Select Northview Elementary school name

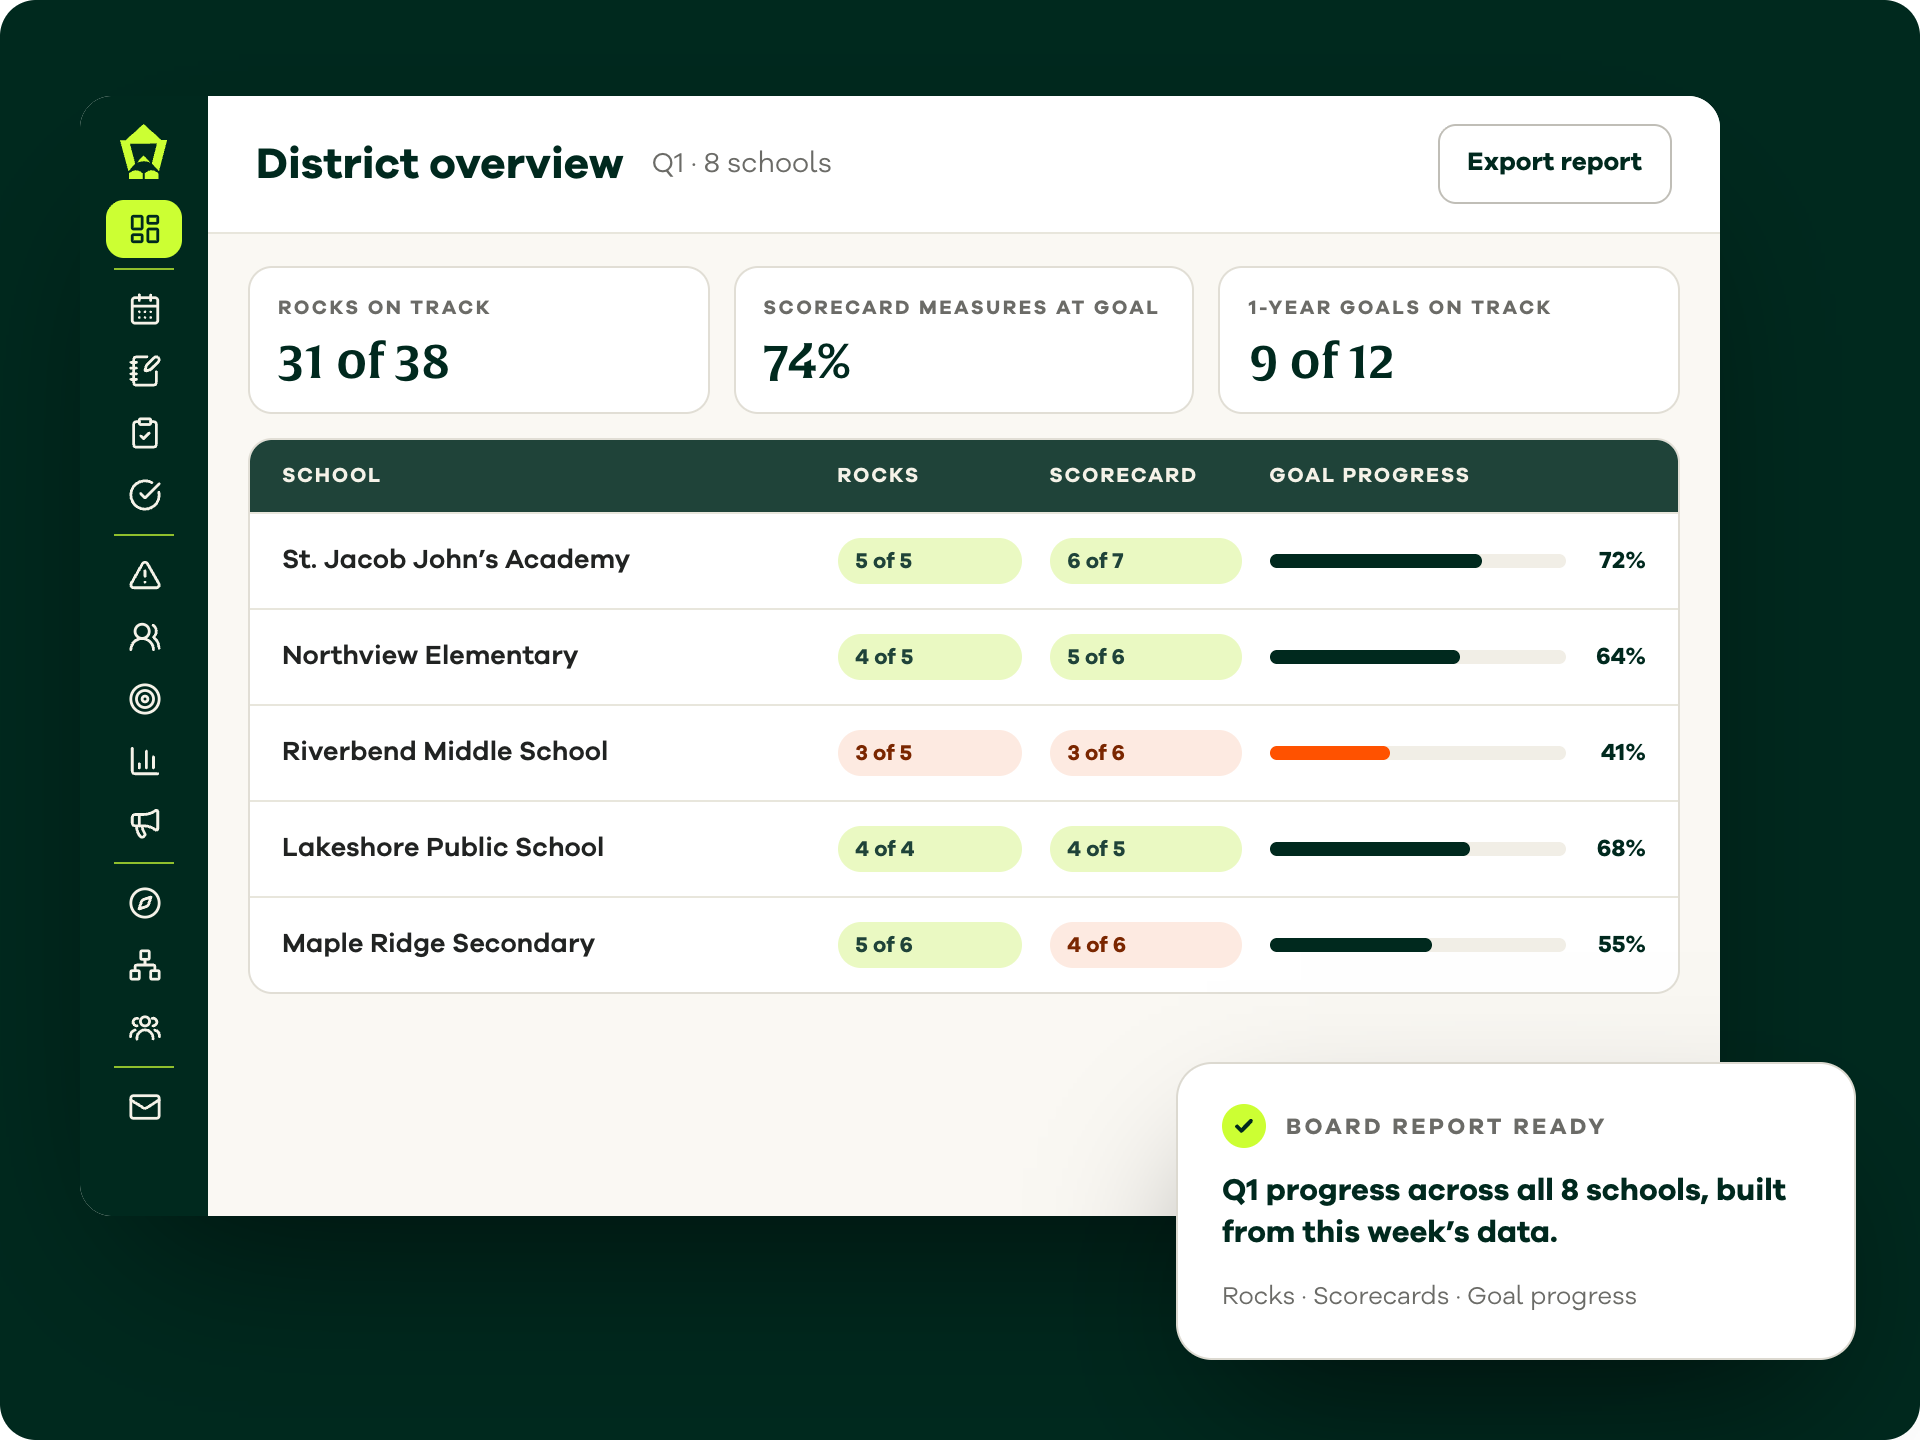point(430,656)
